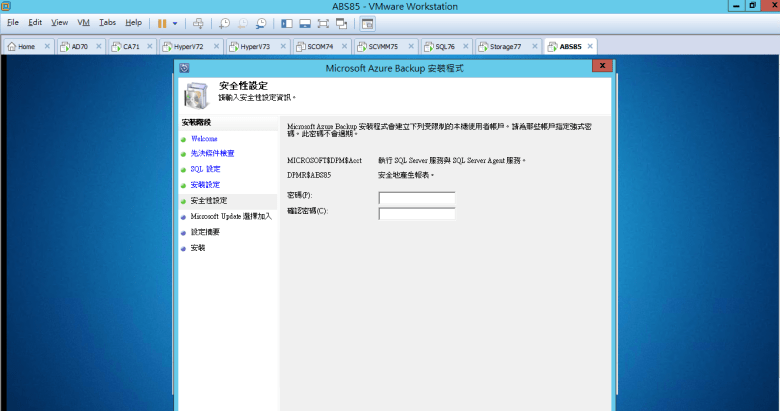The height and width of the screenshot is (411, 780).
Task: Click the pause virtual machine icon
Action: coord(161,22)
